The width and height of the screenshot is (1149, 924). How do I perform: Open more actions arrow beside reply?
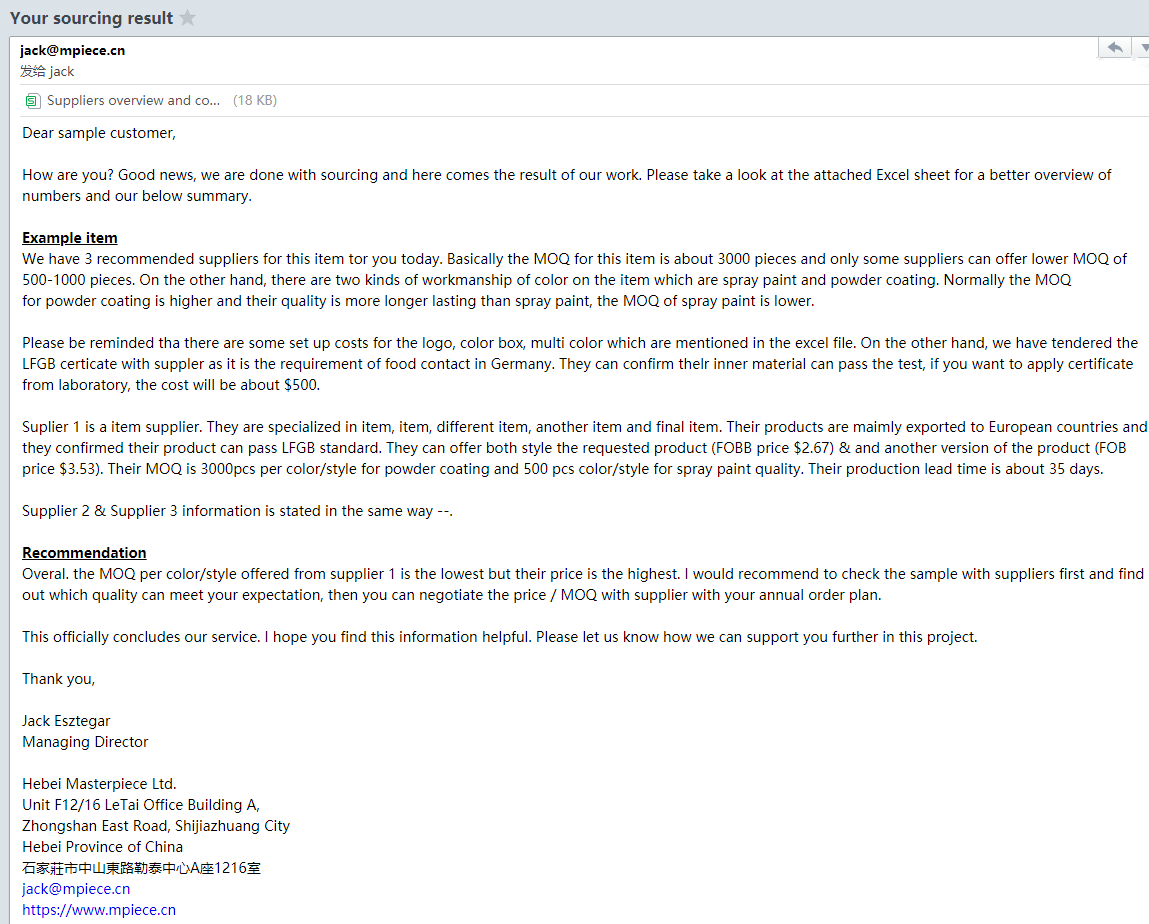(1142, 48)
